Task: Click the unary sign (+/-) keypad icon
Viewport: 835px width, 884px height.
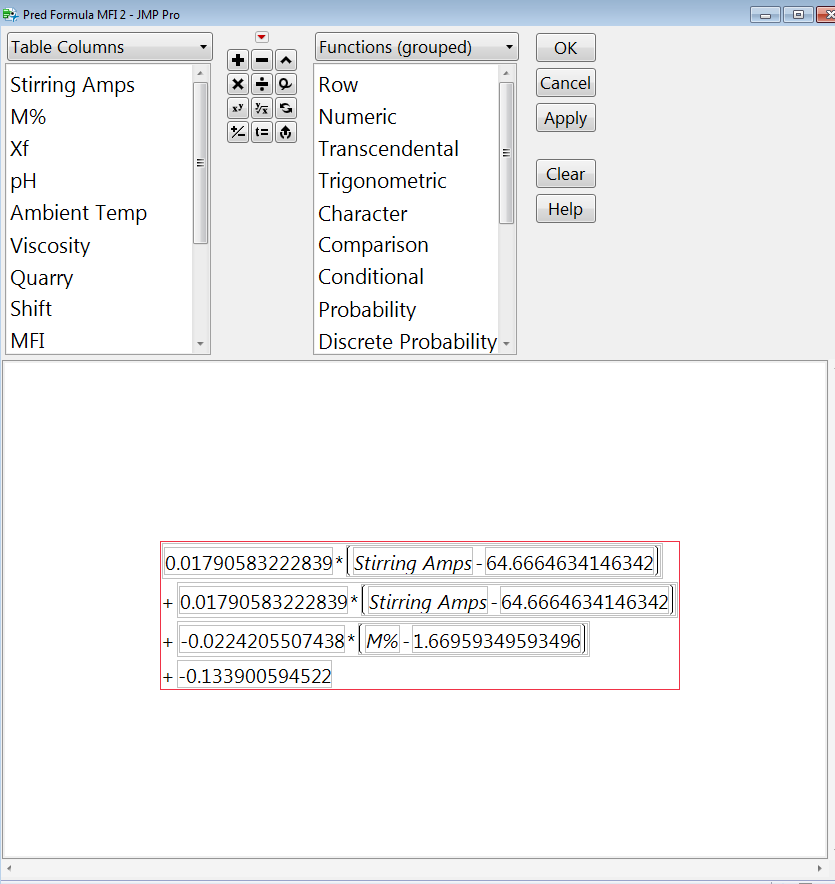Action: coord(237,132)
